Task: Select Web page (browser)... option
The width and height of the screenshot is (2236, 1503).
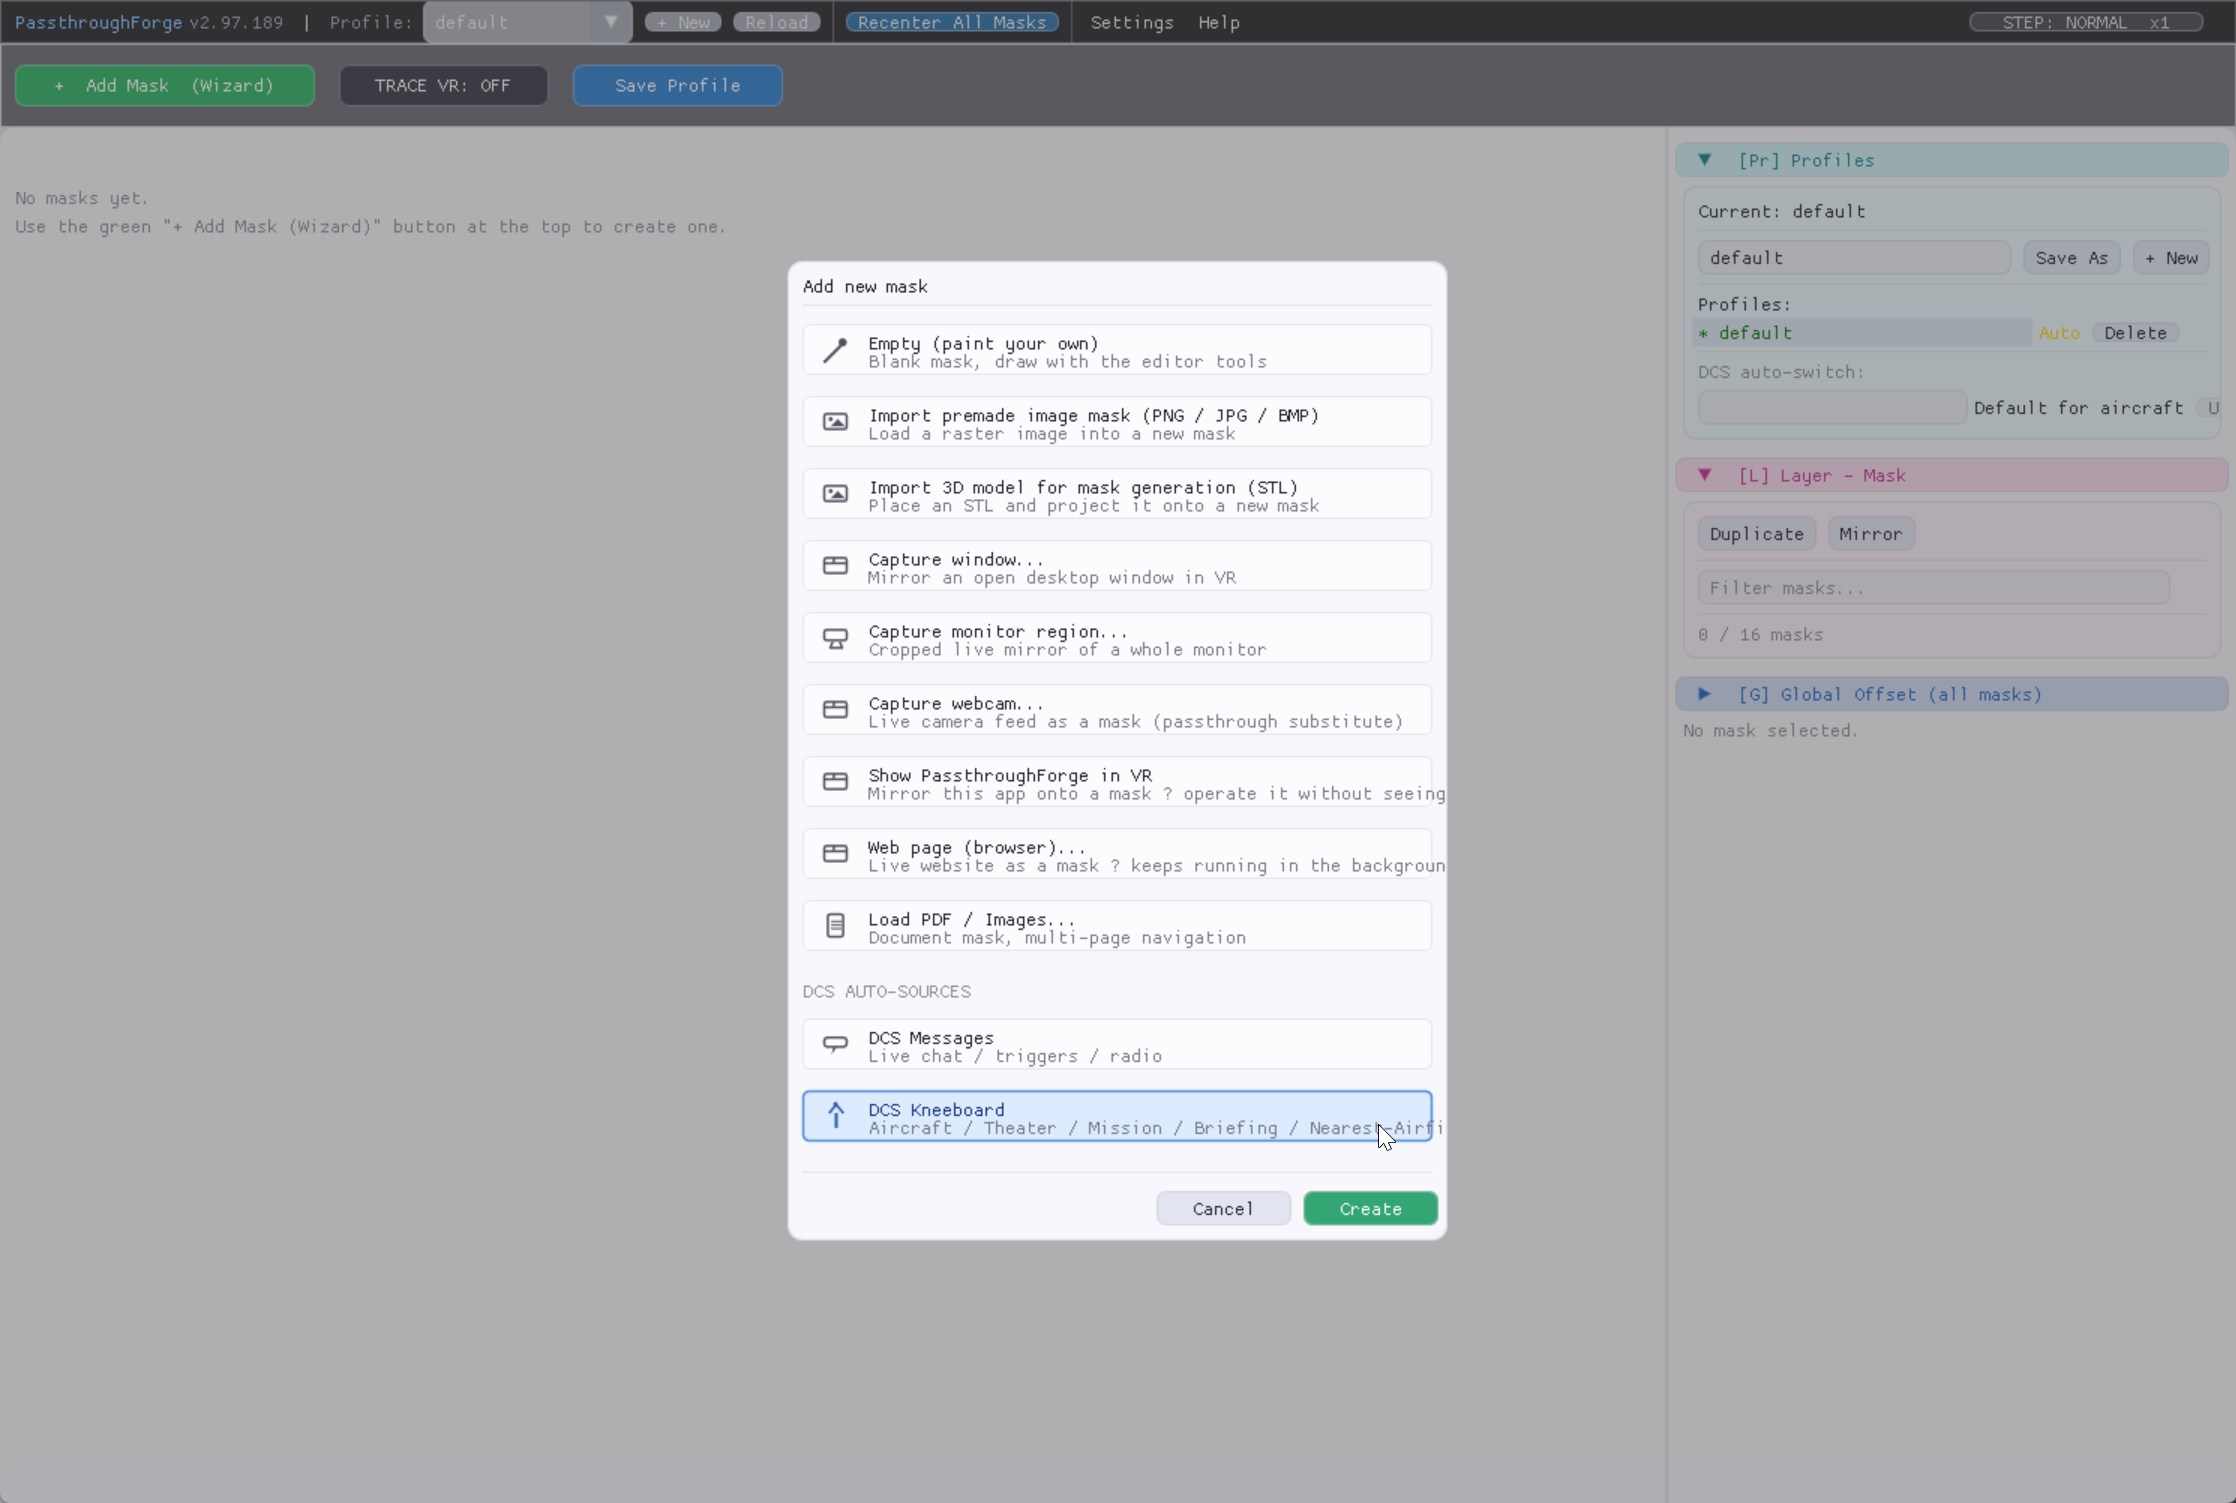Action: pos(1117,854)
